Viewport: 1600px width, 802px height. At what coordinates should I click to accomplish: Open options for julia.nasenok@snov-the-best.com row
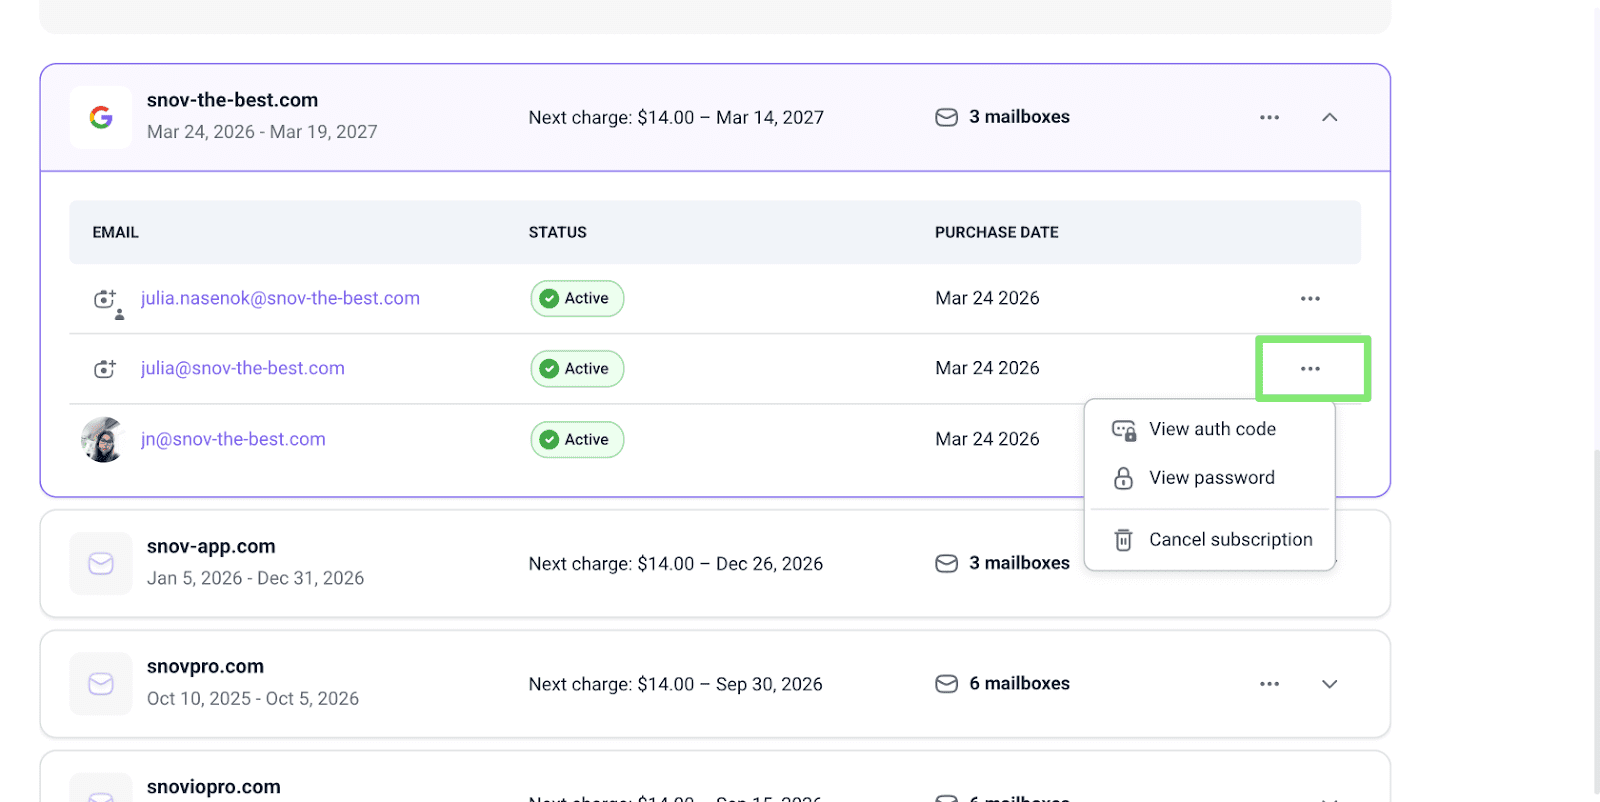1310,299
